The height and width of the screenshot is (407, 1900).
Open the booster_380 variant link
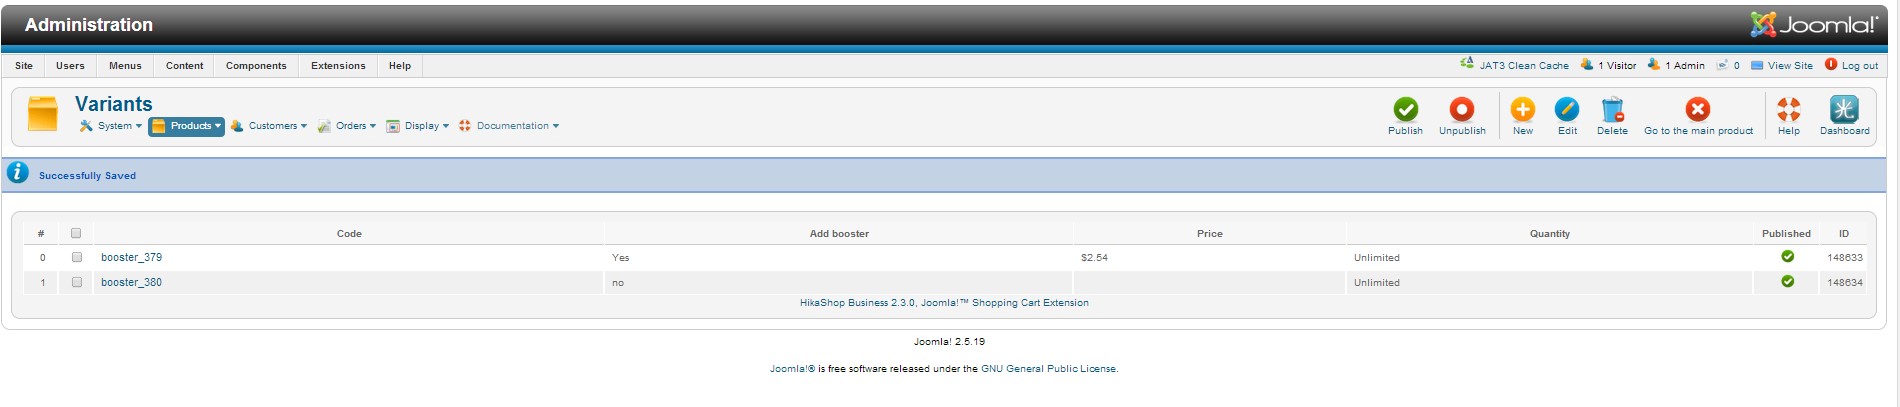131,282
